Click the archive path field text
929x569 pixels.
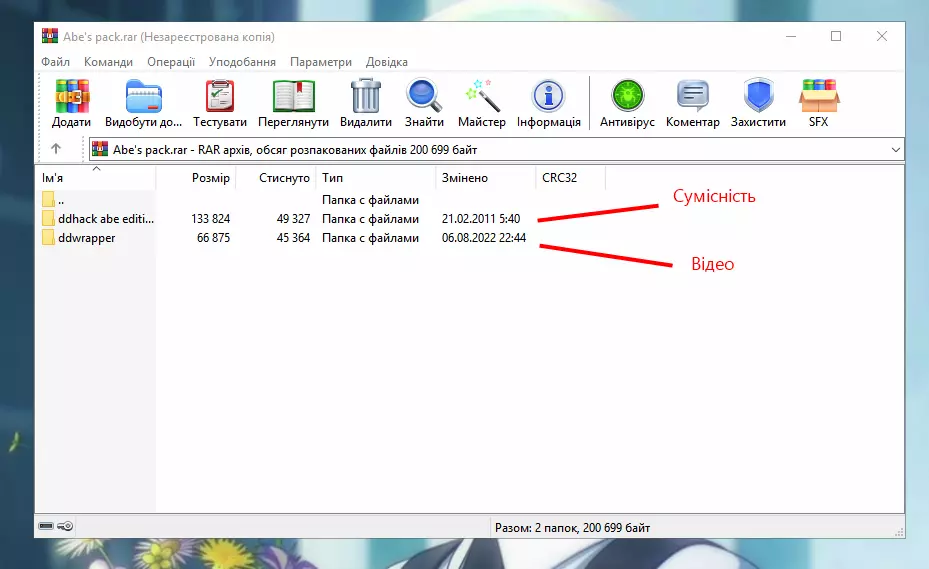(x=295, y=150)
